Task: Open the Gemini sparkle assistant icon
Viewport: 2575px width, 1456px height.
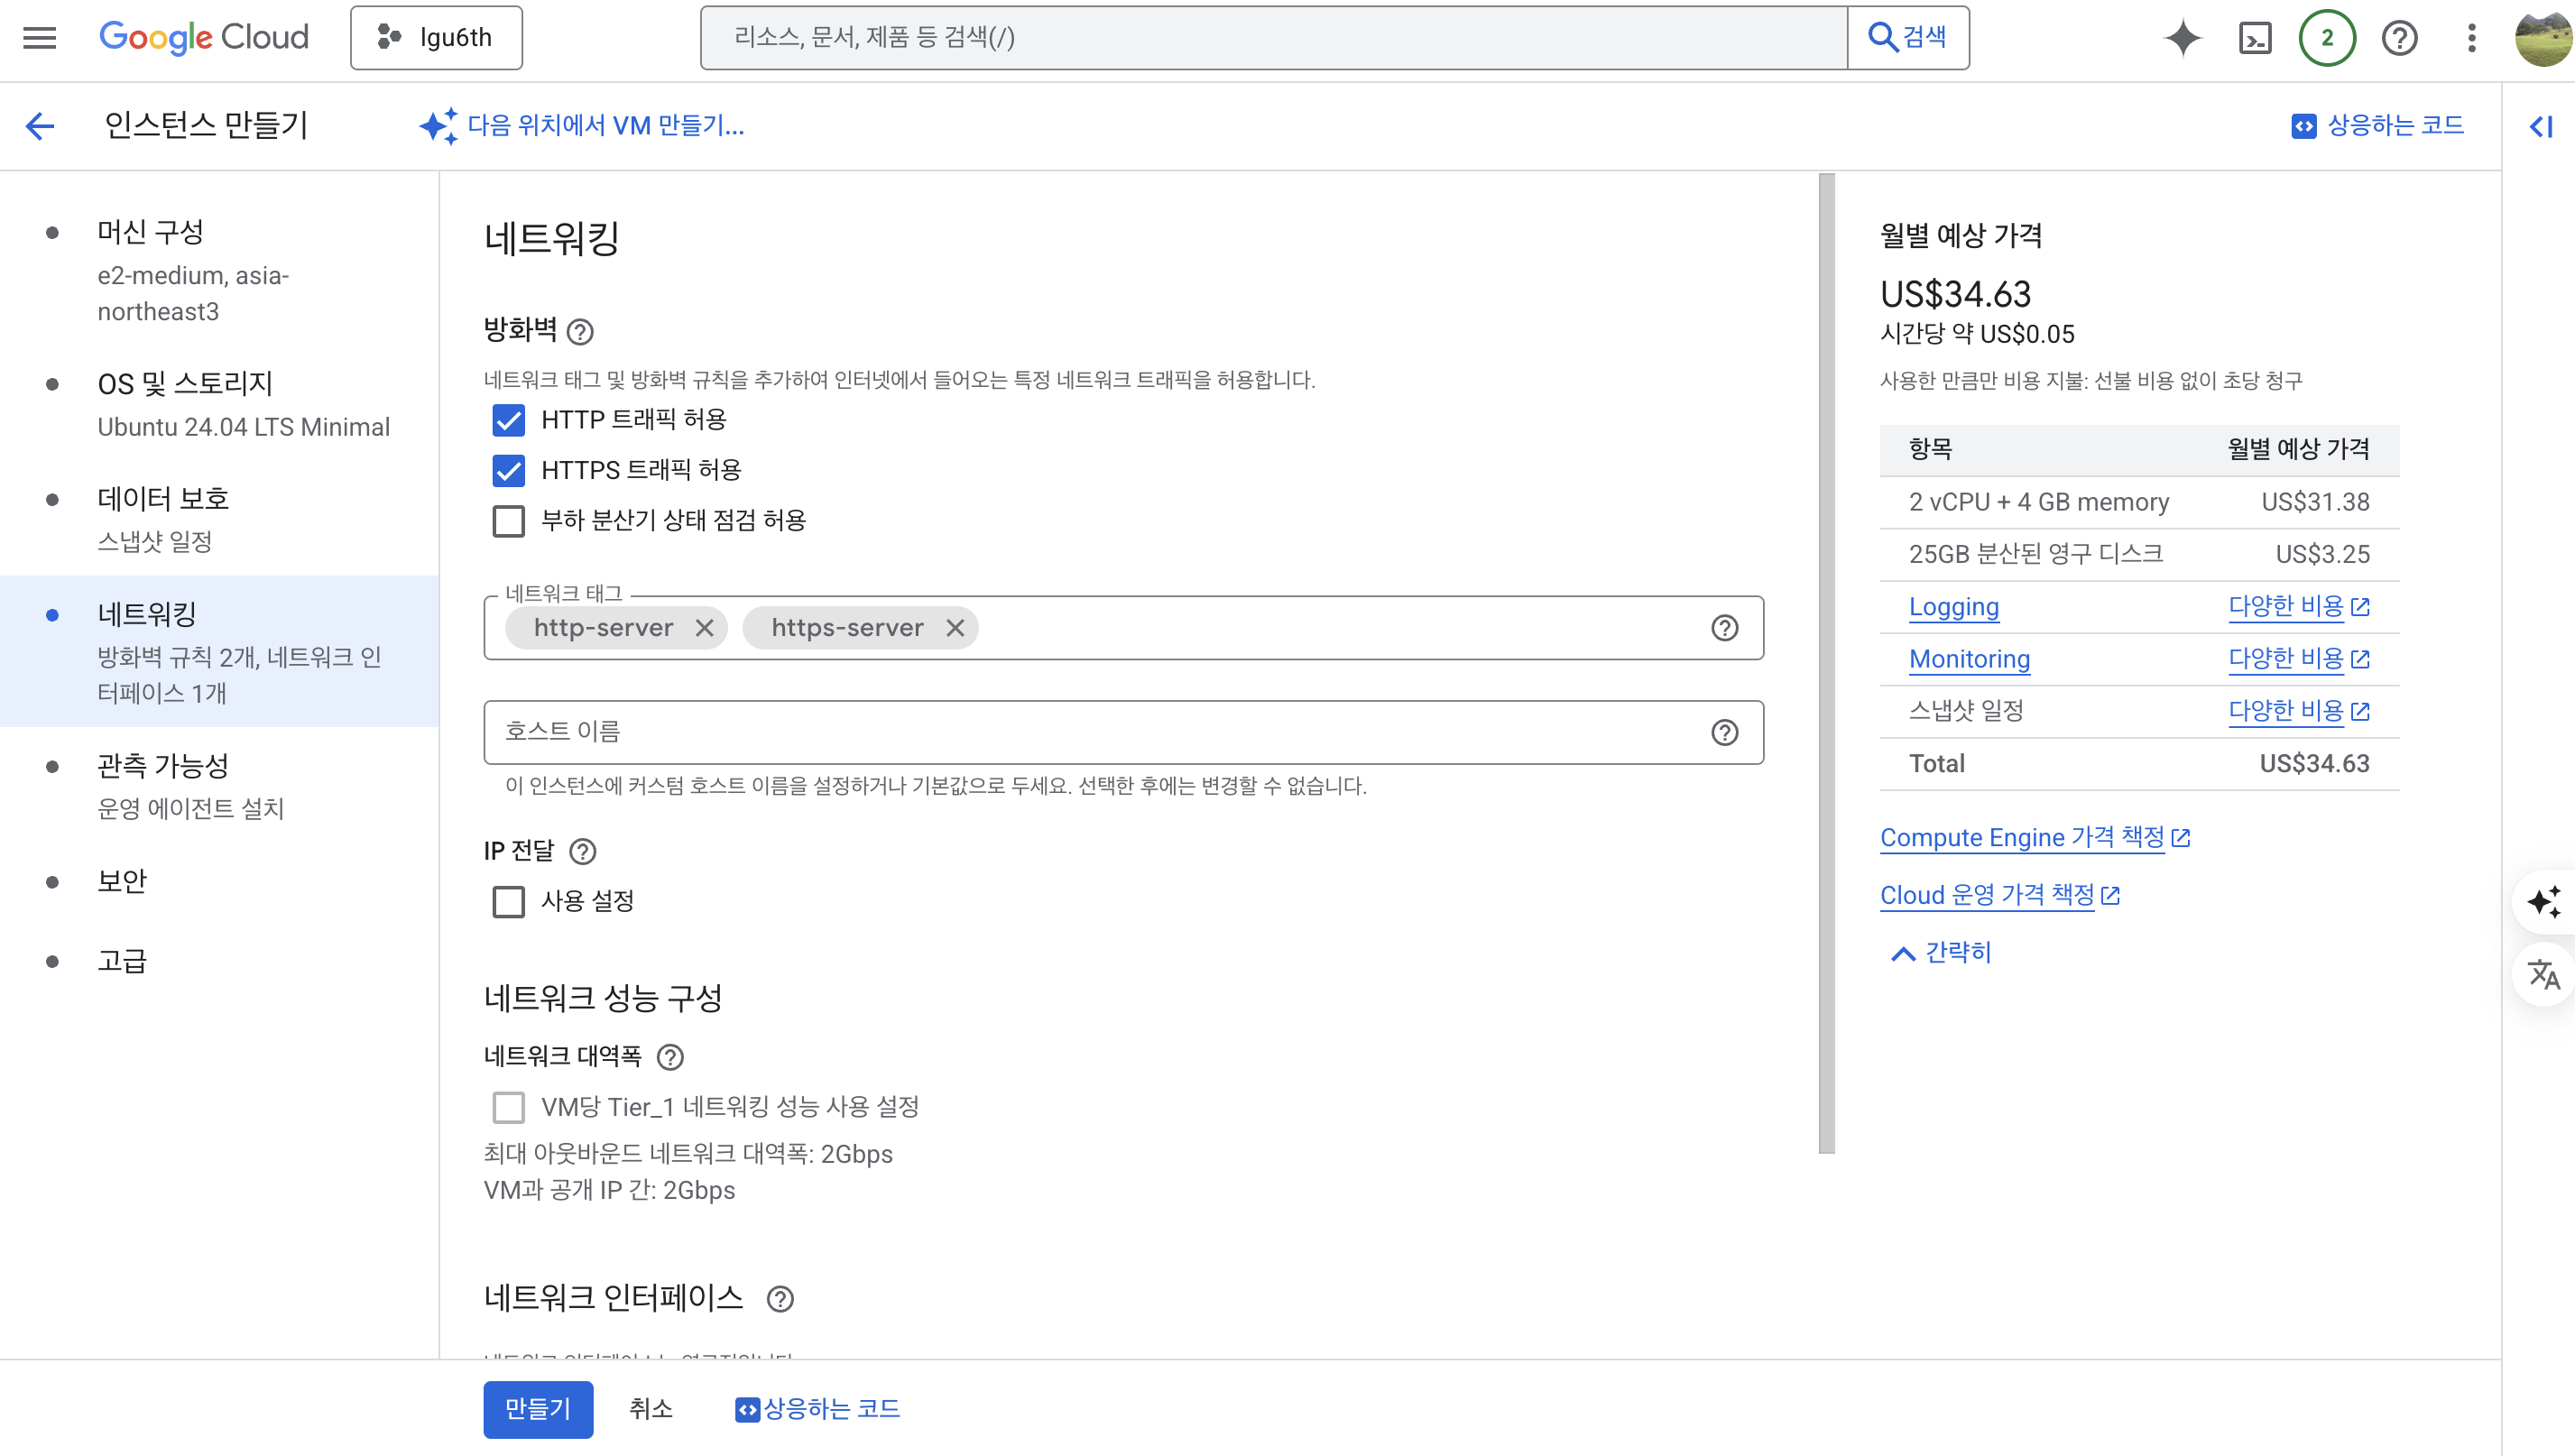Action: coord(2183,38)
